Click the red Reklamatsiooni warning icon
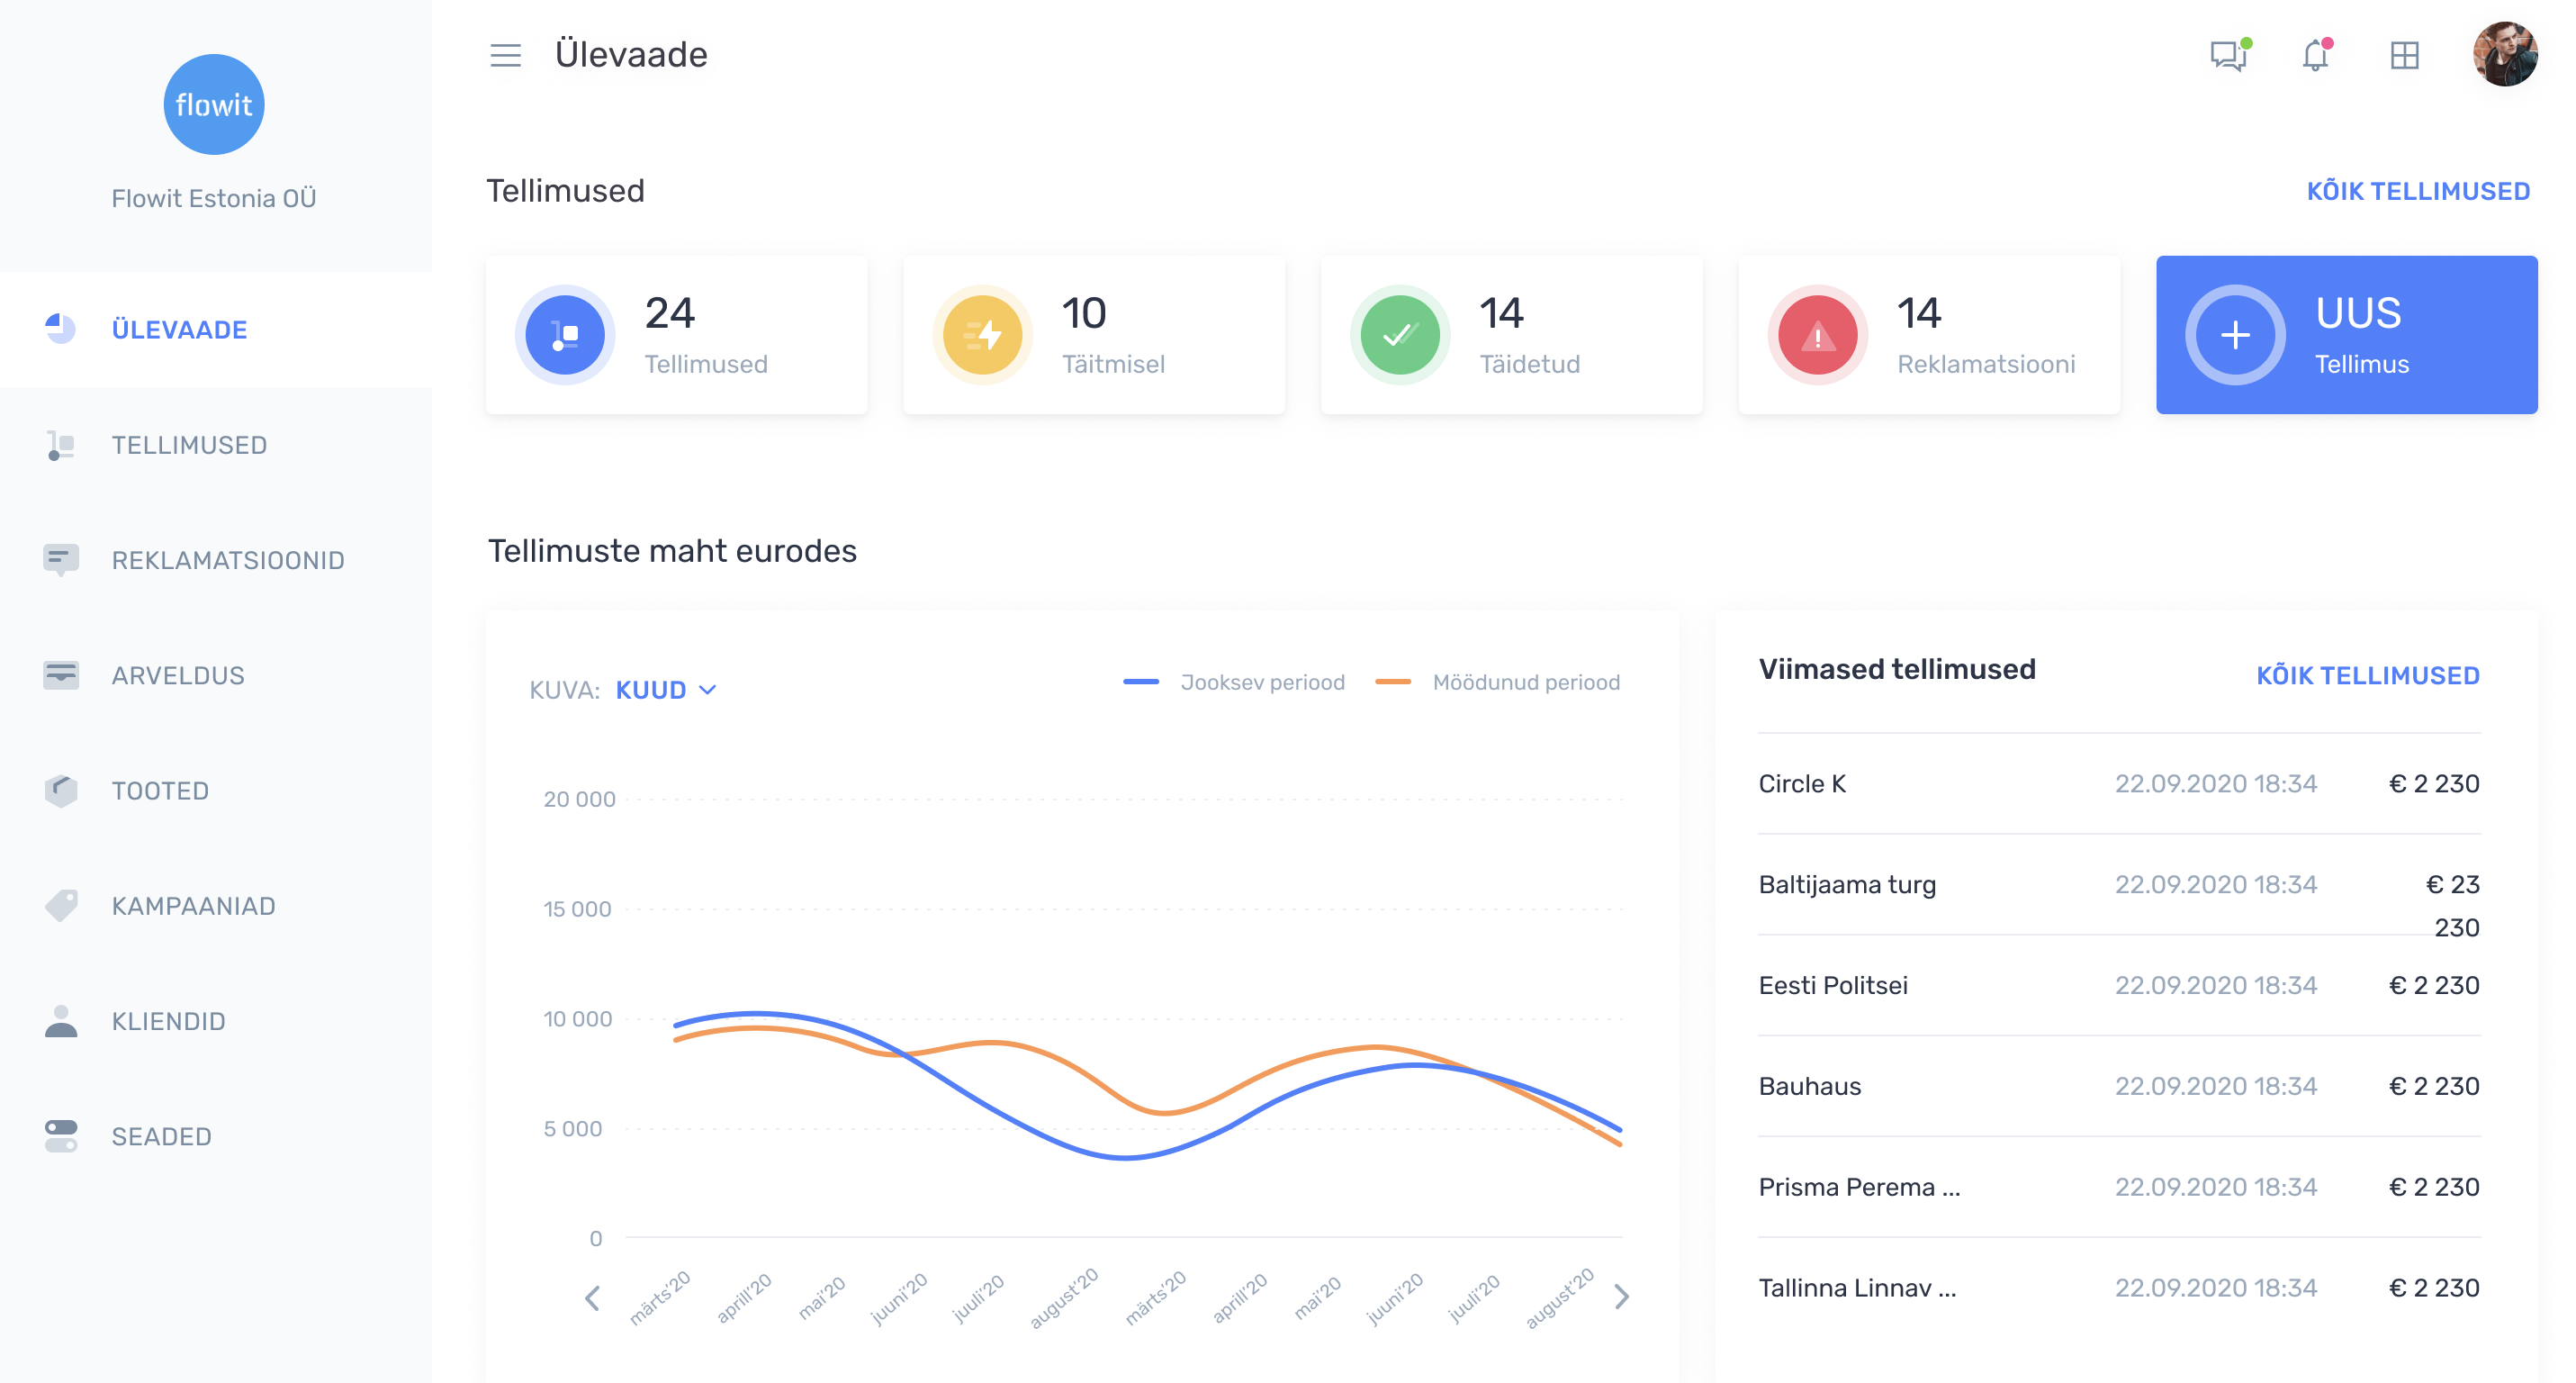The width and height of the screenshot is (2576, 1383). (x=1817, y=335)
